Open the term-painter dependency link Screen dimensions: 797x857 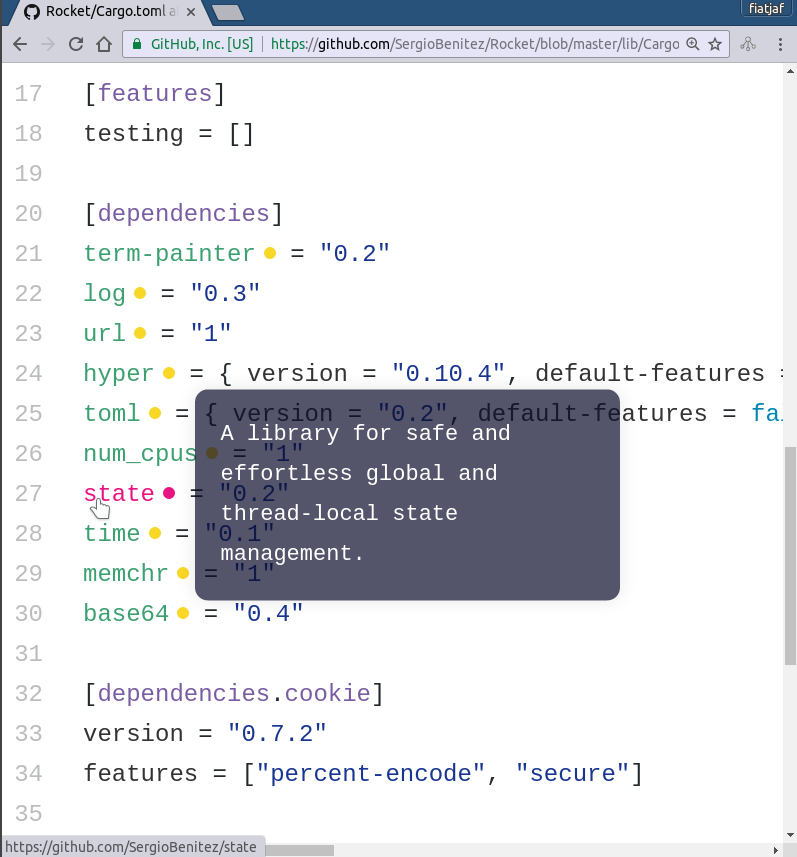[169, 254]
